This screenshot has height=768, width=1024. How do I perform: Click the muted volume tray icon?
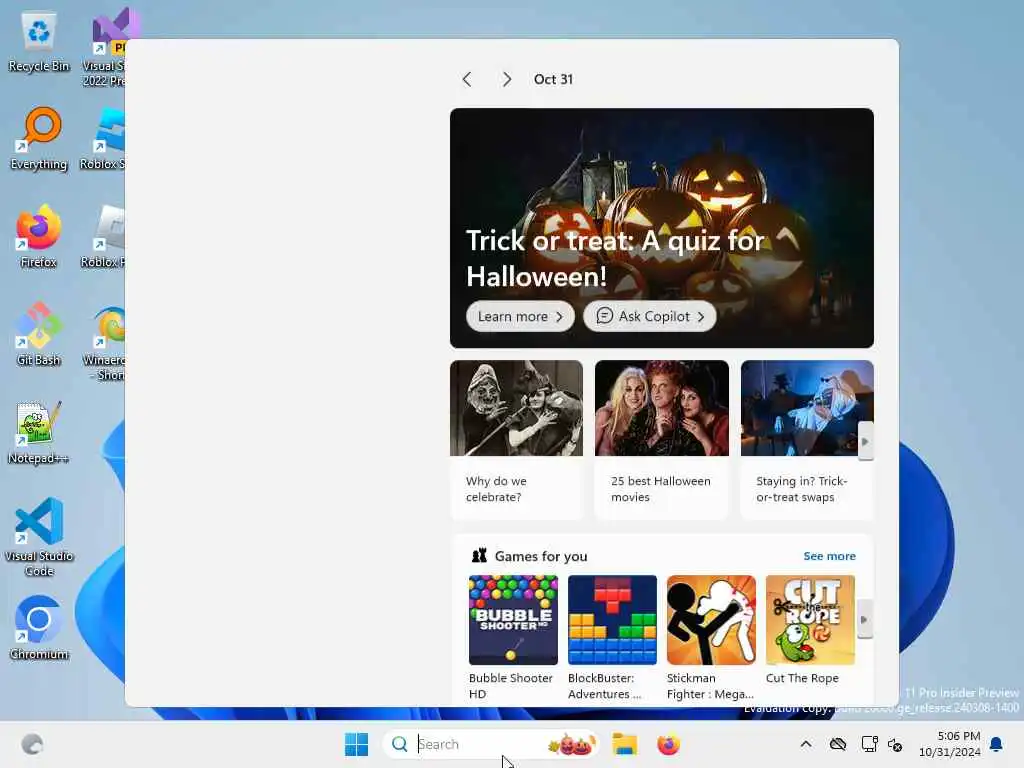[x=895, y=744]
